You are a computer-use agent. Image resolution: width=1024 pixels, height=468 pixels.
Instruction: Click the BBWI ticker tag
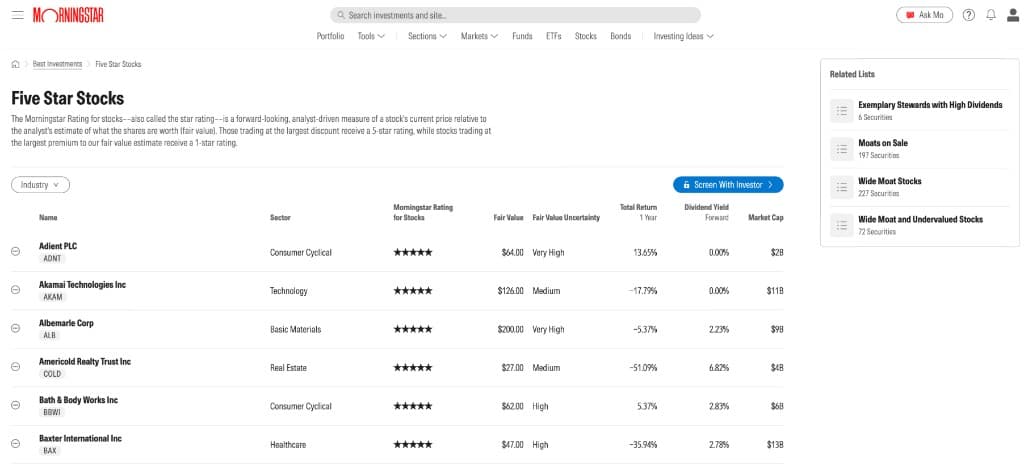(52, 413)
